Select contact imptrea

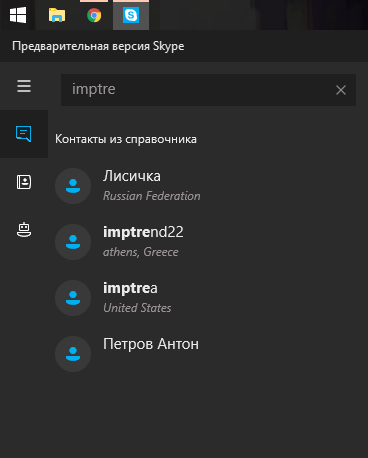(x=208, y=298)
